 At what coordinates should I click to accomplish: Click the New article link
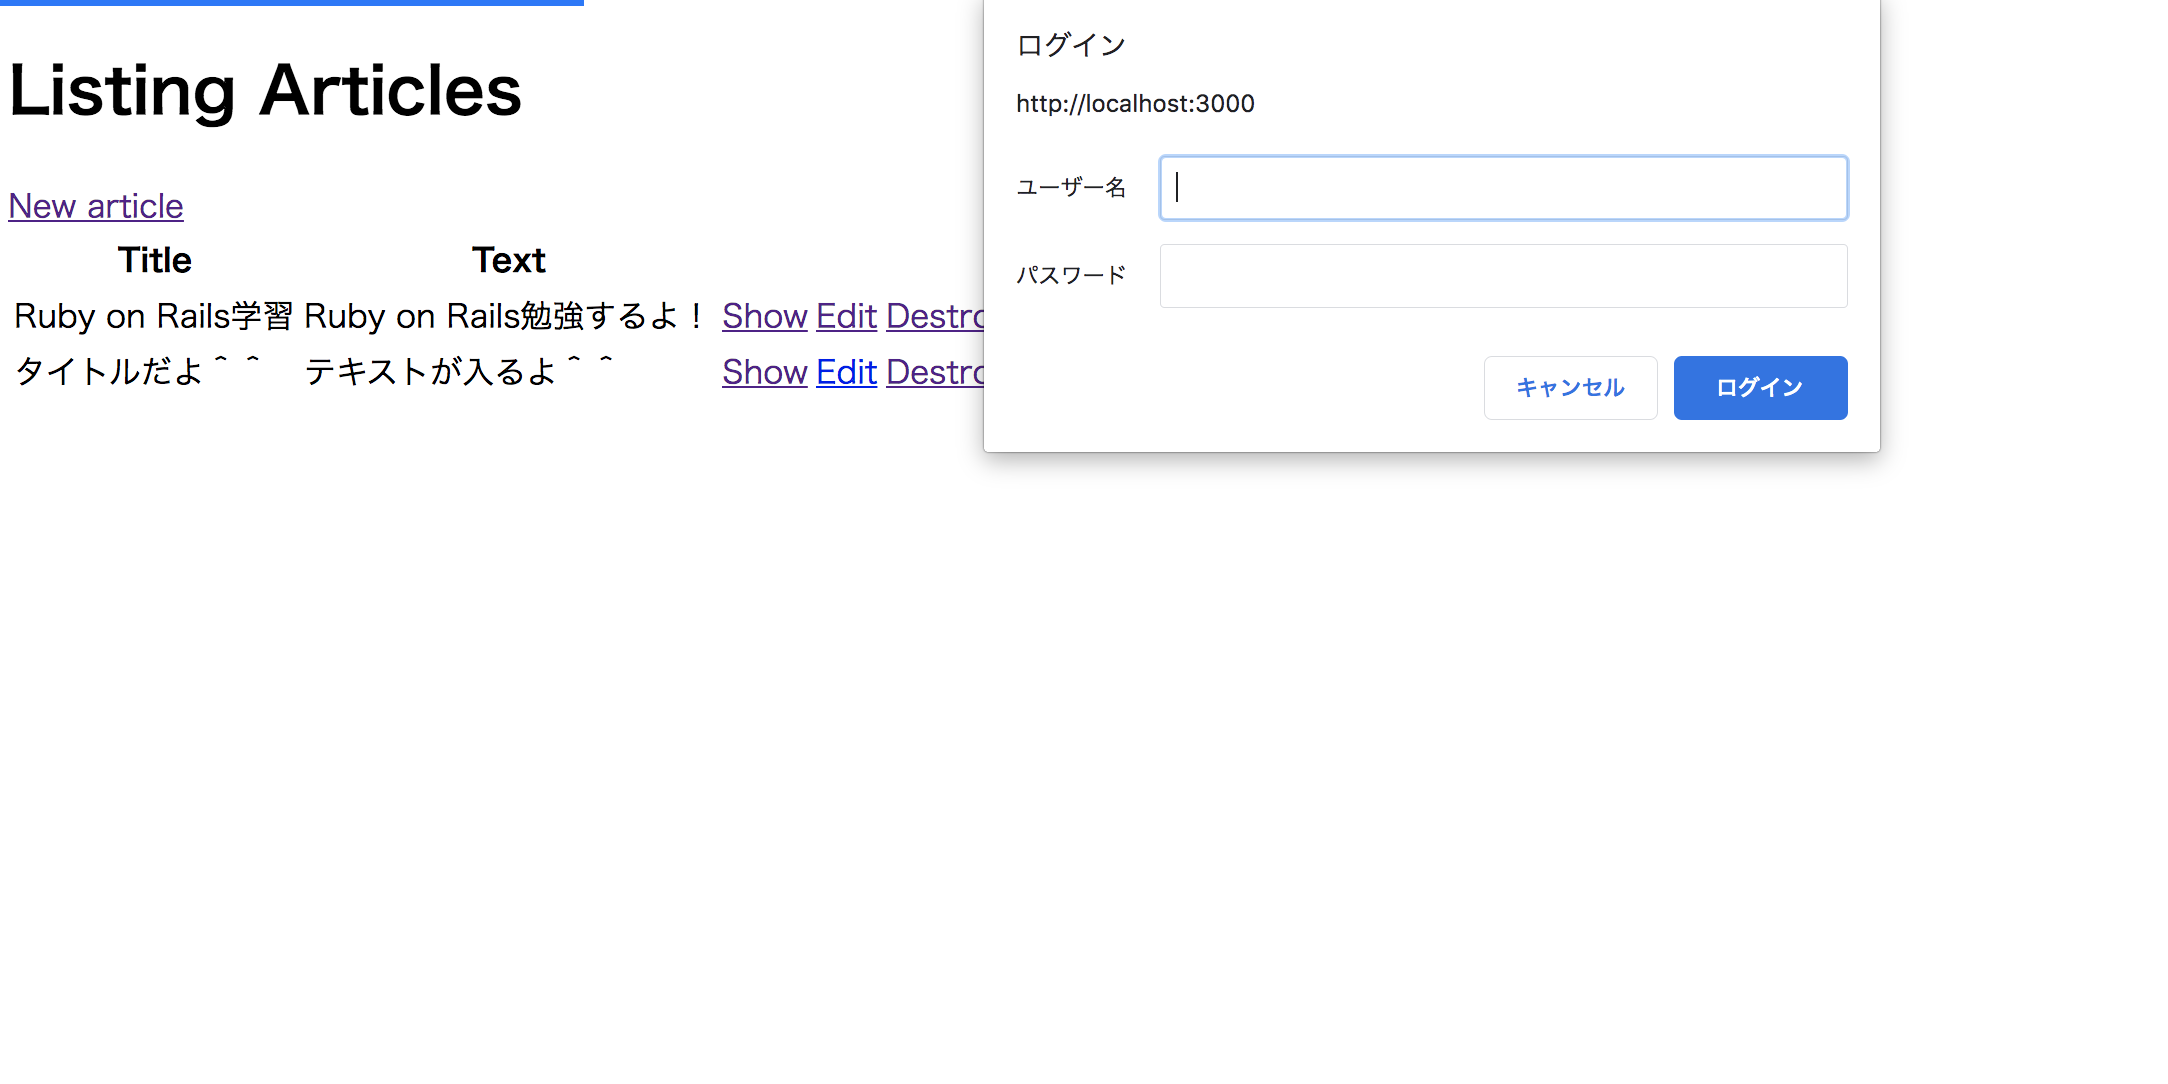96,206
